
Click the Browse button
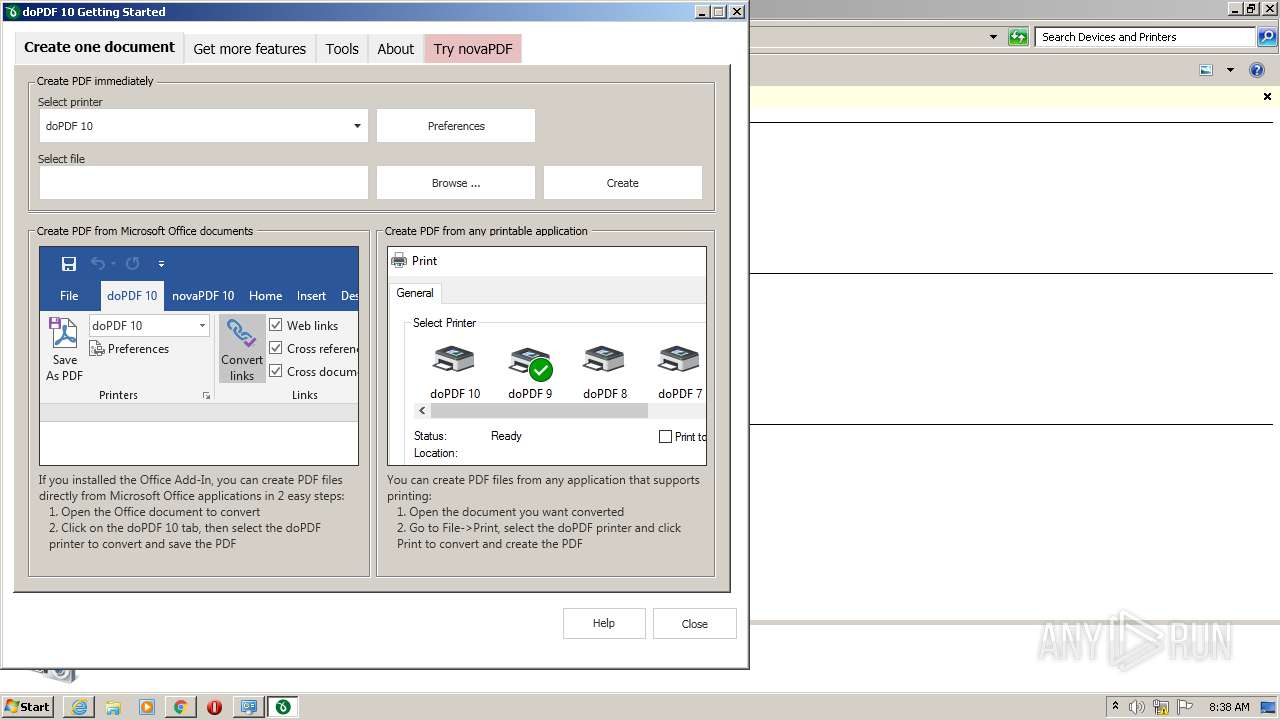point(456,183)
